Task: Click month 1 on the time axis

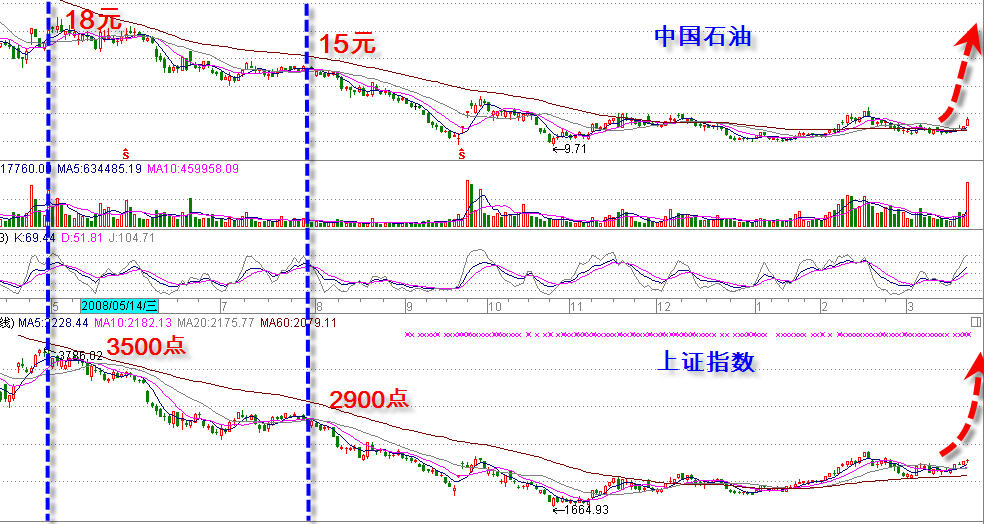Action: 758,307
